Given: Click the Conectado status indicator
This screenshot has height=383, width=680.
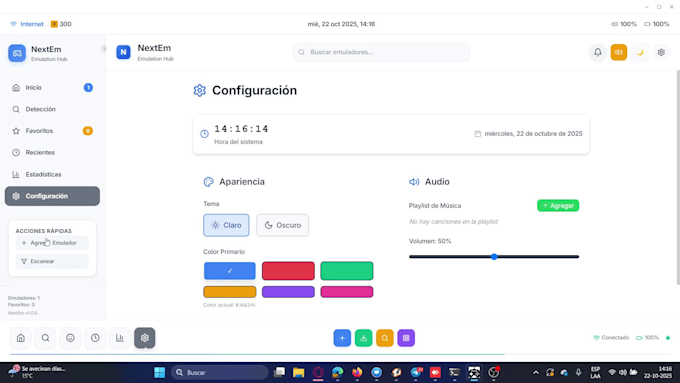Looking at the screenshot, I should click(611, 337).
